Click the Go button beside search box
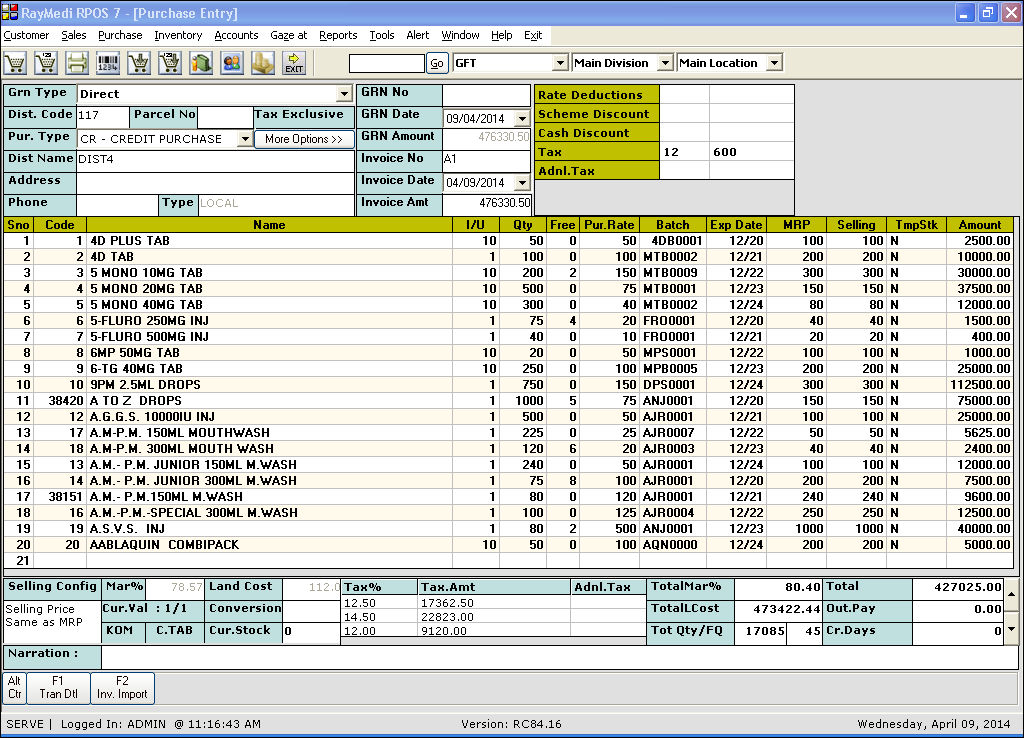1024x738 pixels. point(437,63)
